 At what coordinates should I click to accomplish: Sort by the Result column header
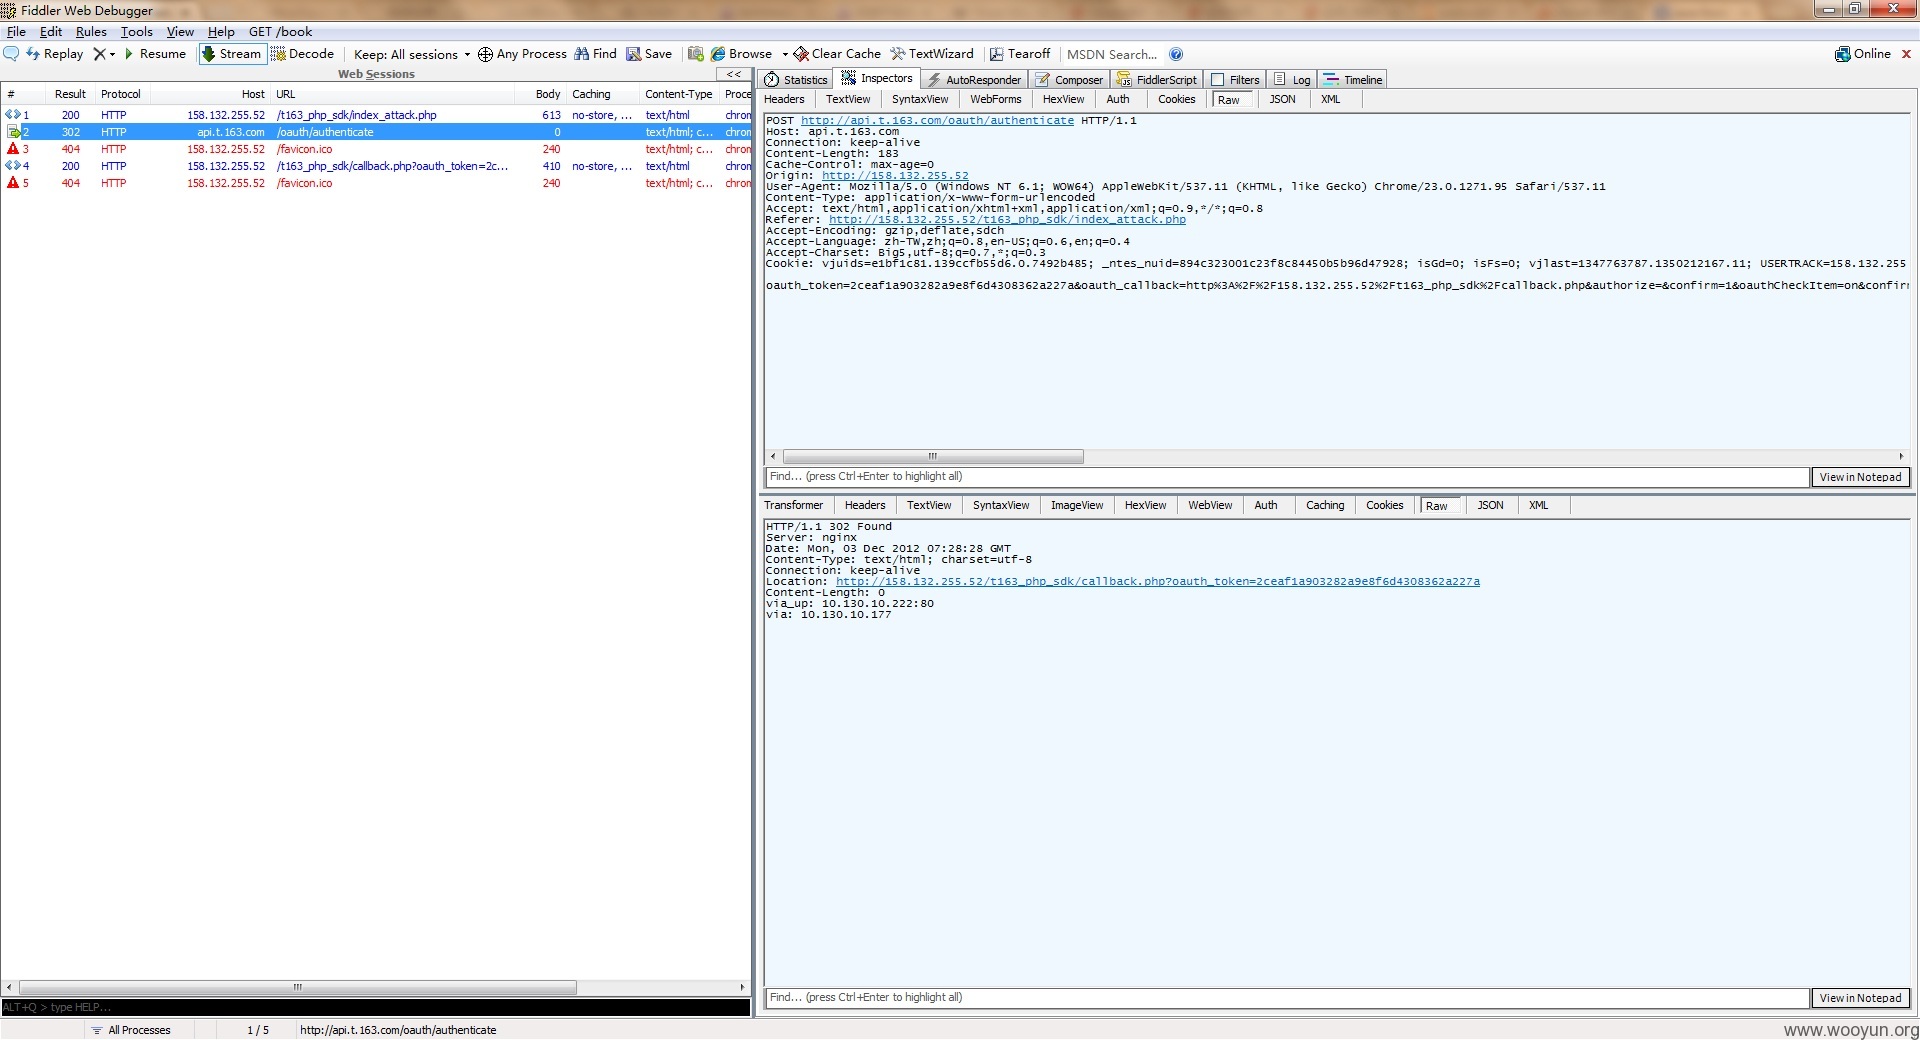click(70, 94)
